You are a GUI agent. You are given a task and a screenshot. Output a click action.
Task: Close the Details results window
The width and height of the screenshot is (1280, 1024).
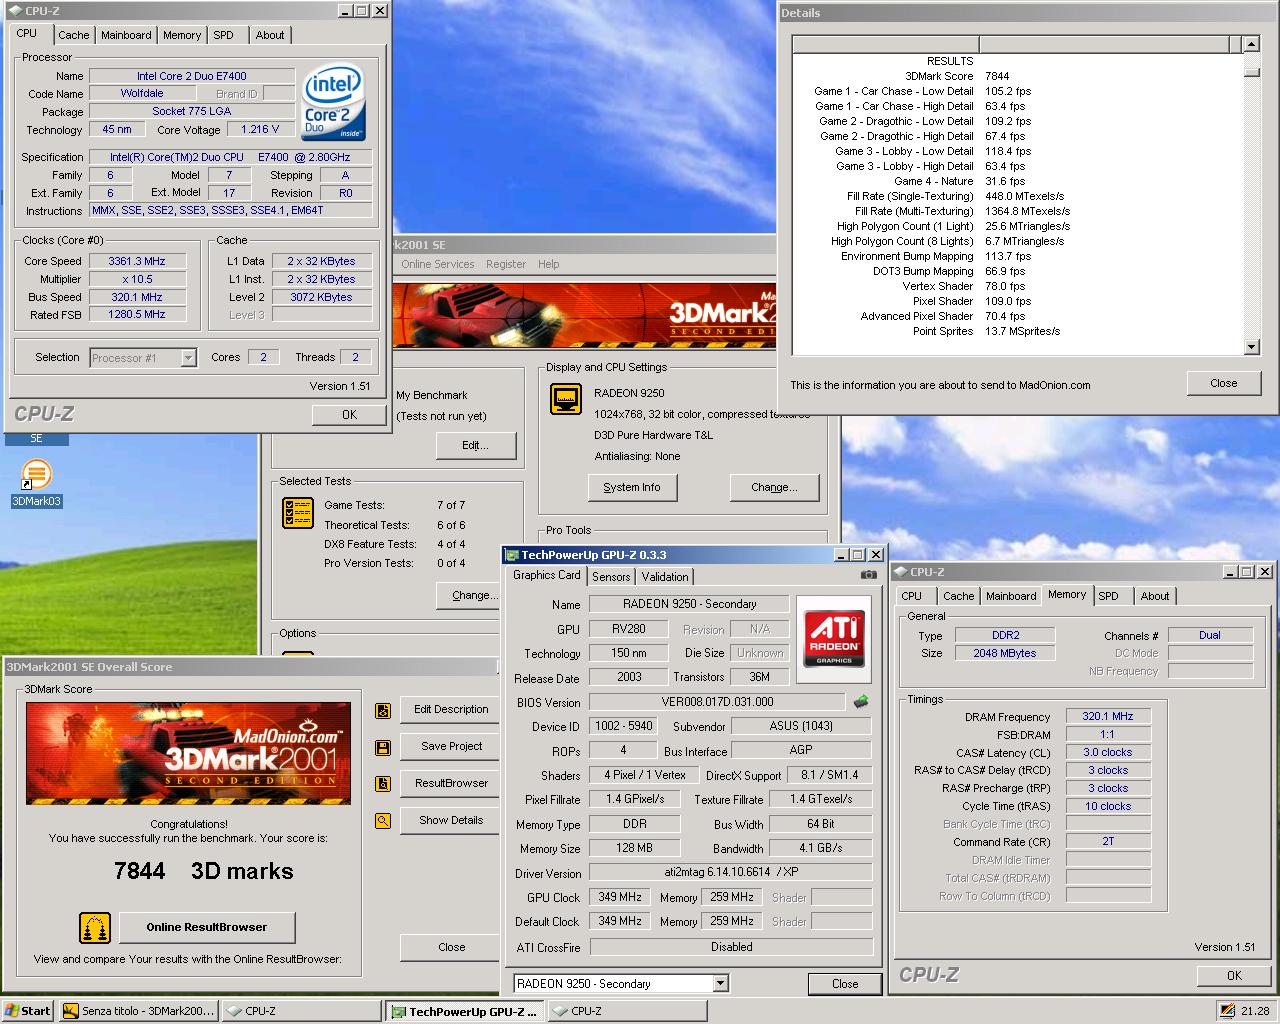point(1224,384)
